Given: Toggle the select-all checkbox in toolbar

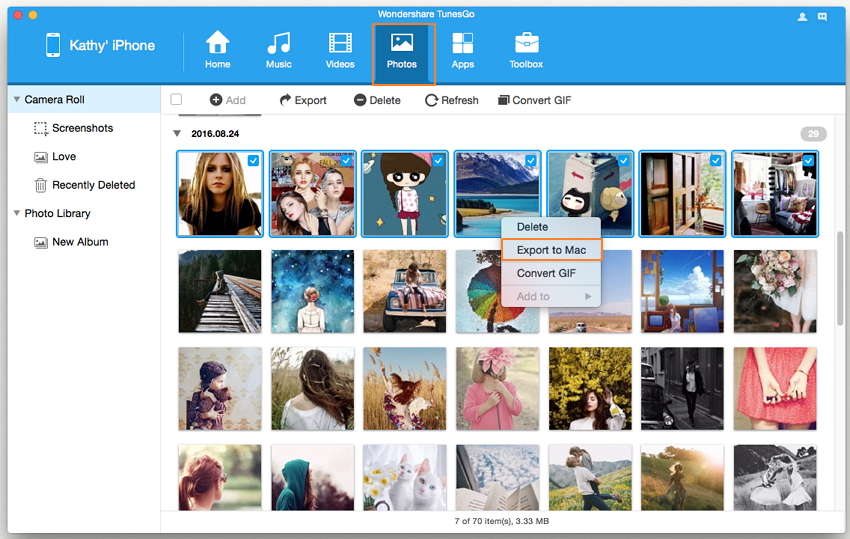Looking at the screenshot, I should click(177, 100).
